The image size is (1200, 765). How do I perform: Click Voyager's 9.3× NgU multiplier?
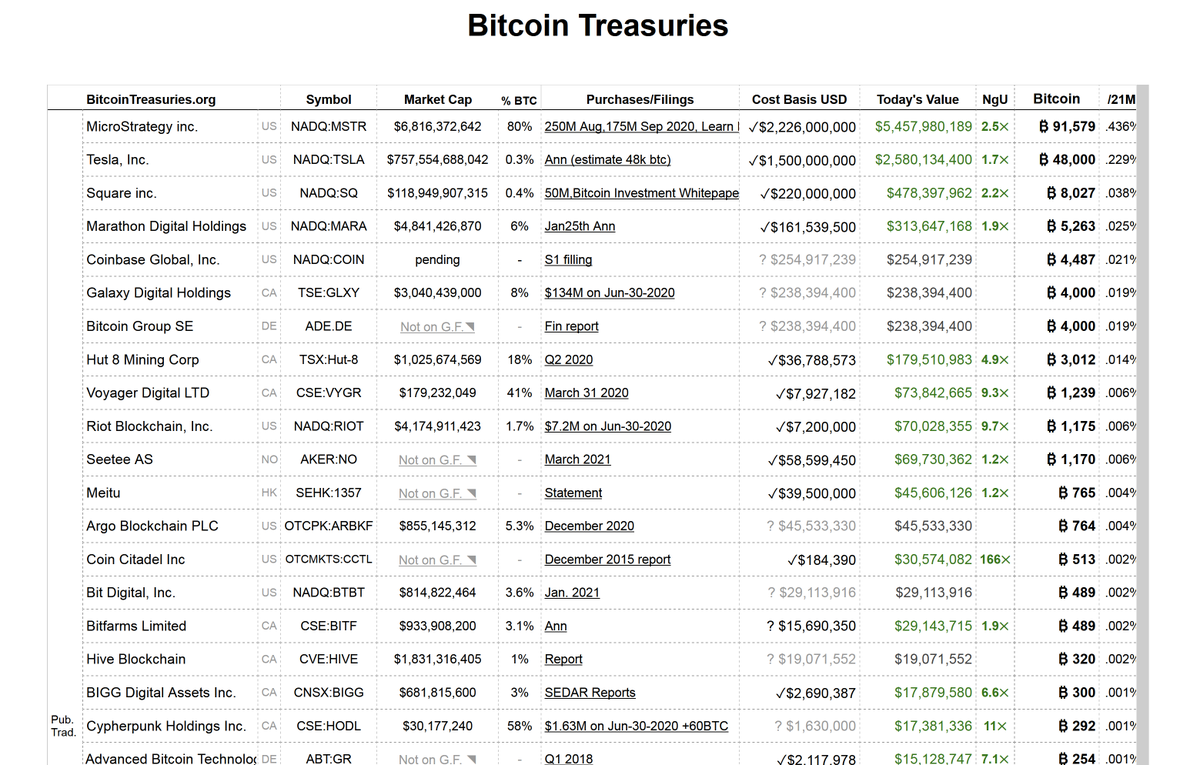click(995, 393)
